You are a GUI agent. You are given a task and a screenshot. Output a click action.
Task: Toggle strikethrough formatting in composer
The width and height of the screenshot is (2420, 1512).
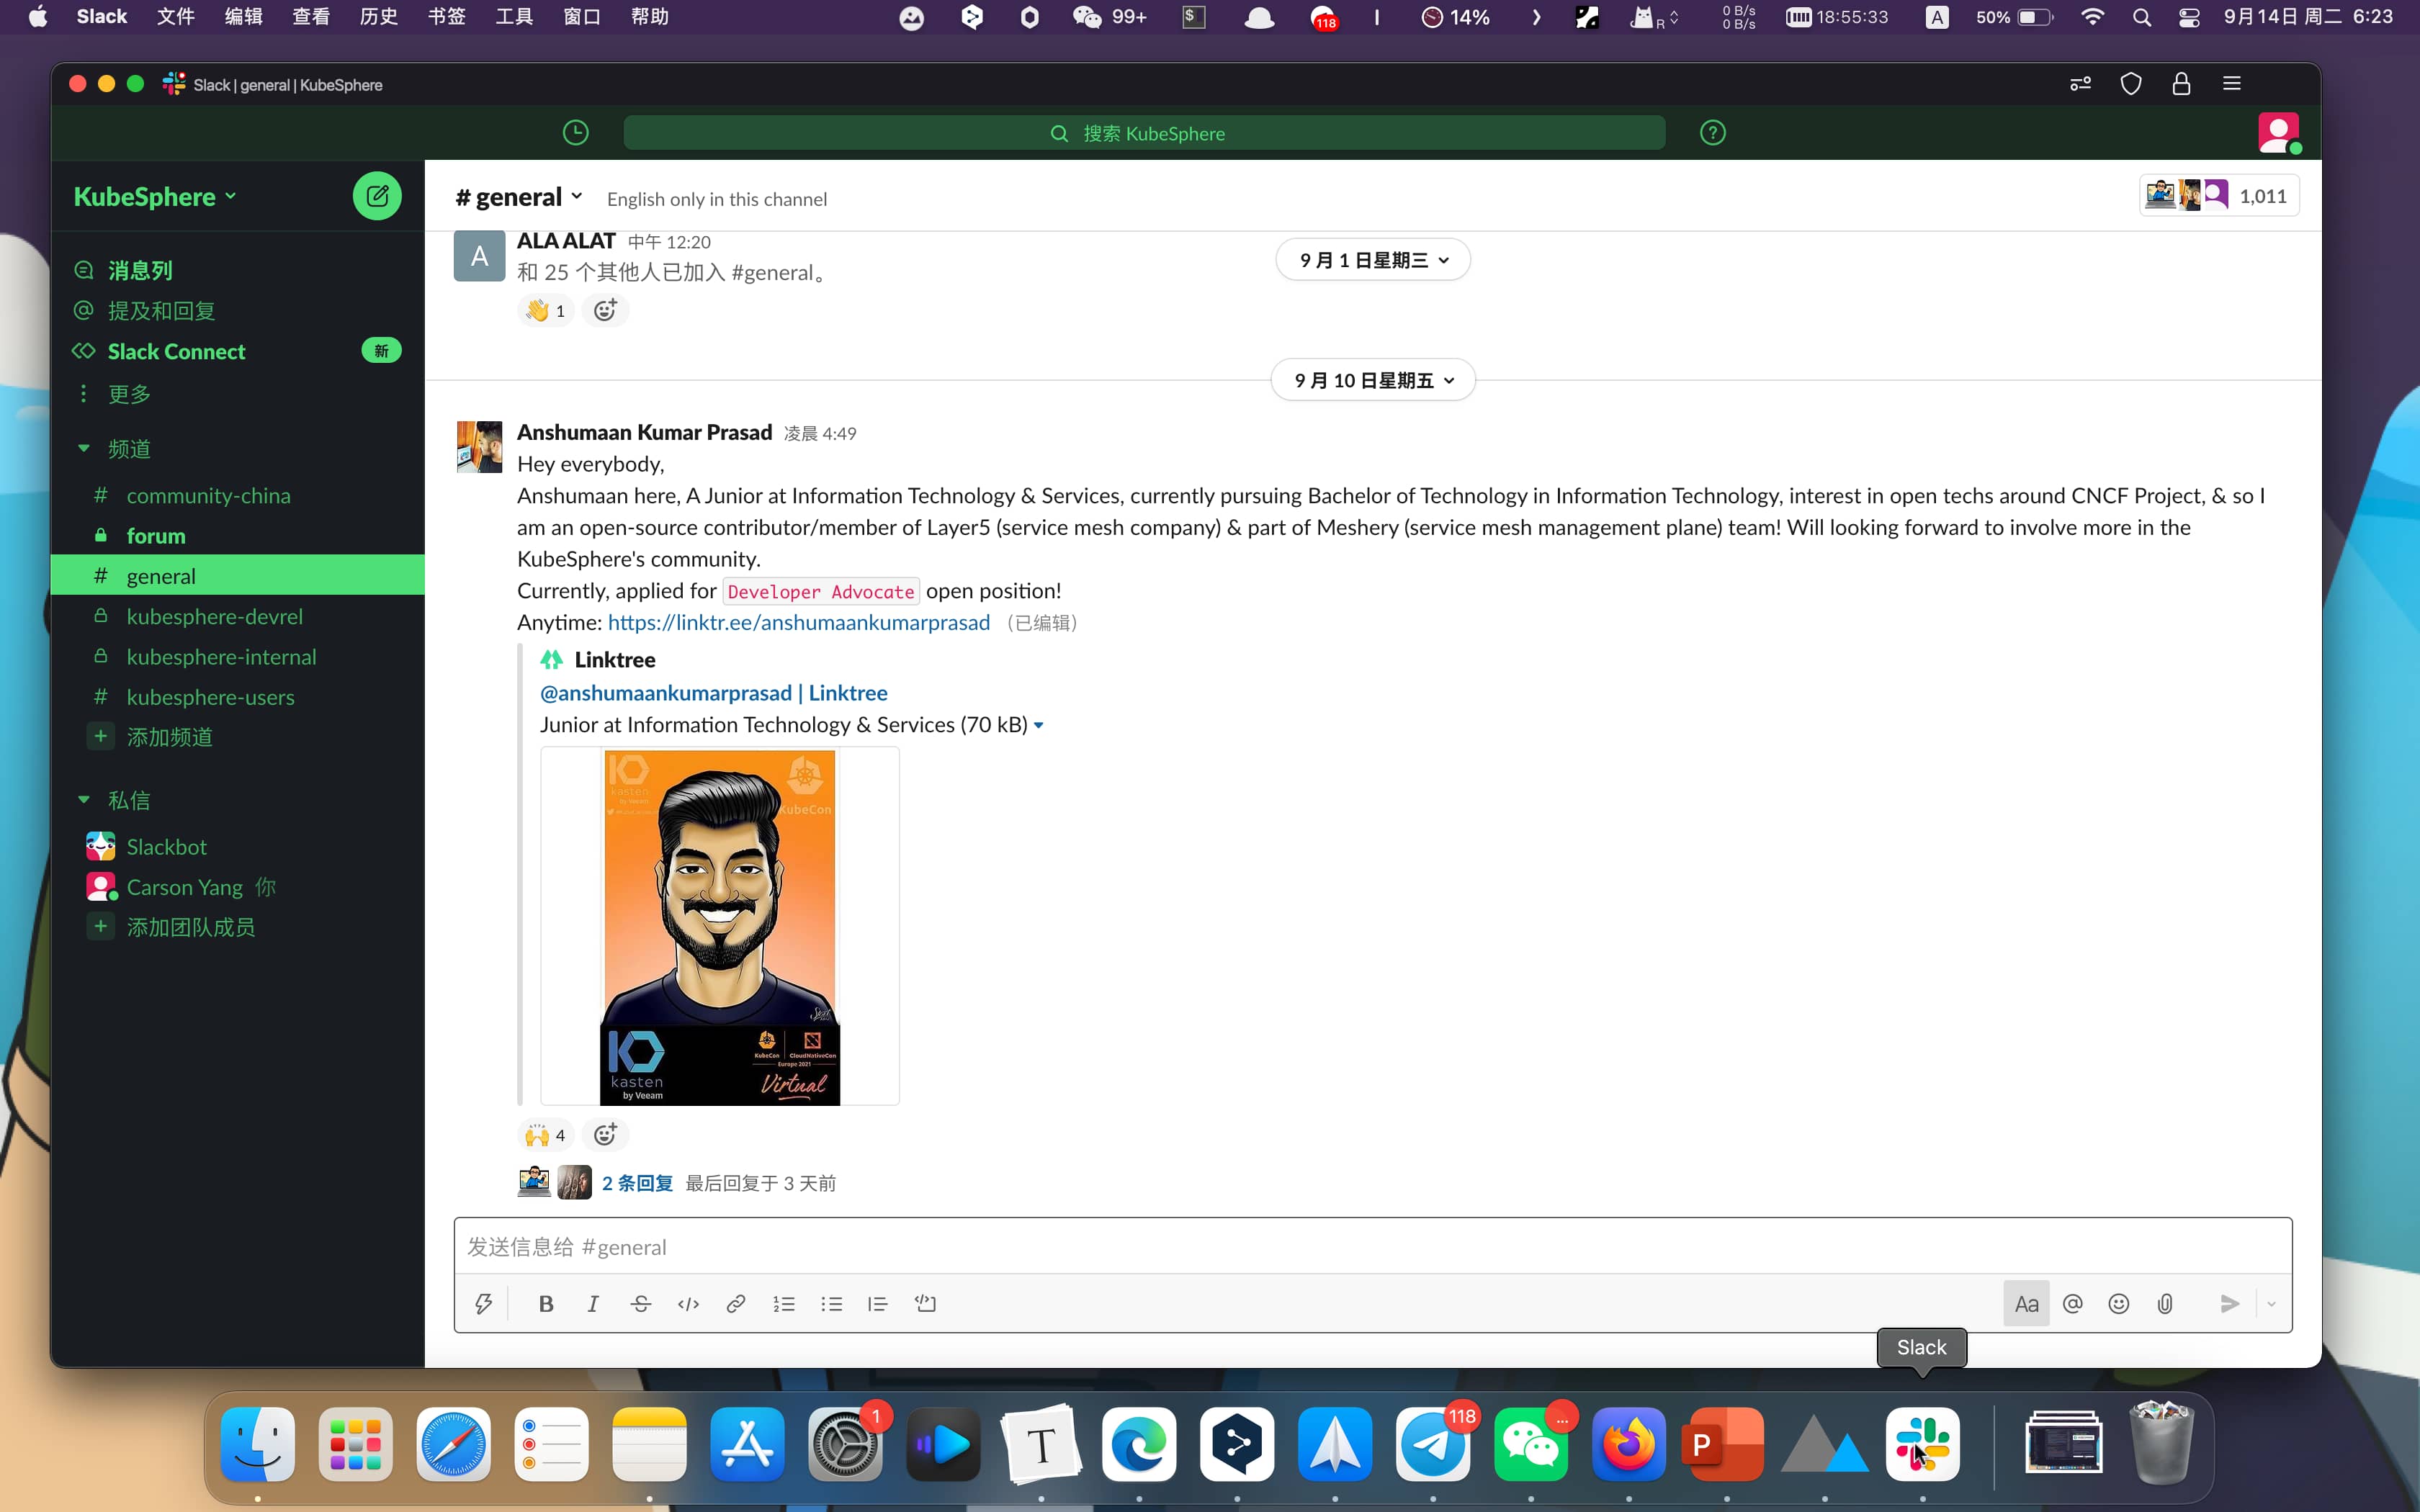[x=641, y=1303]
